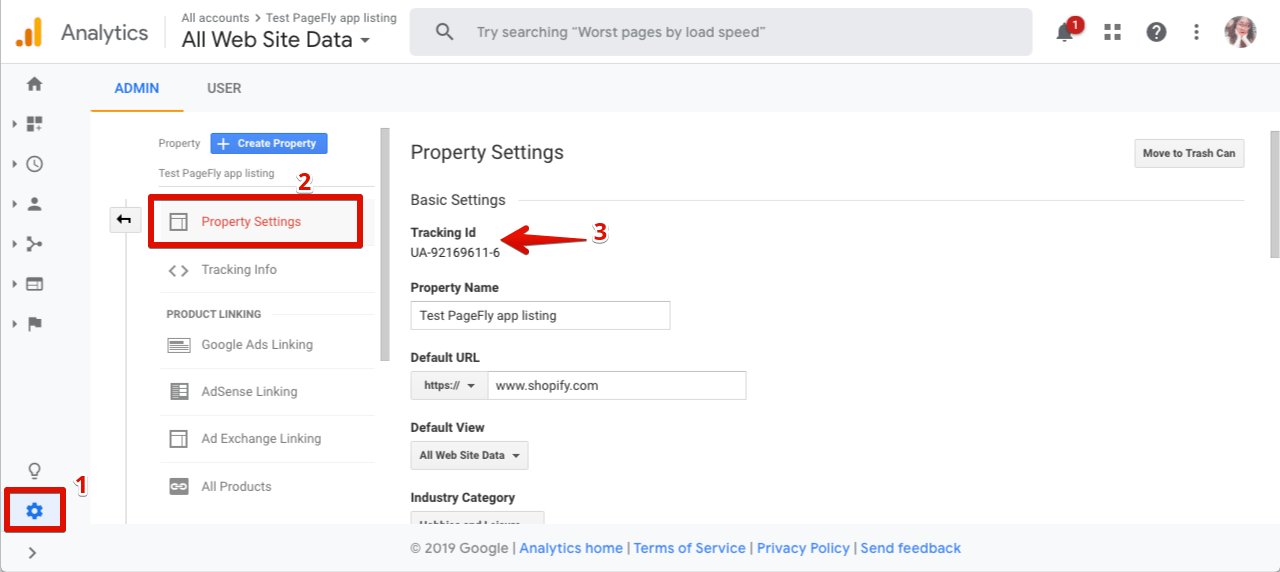Expand the Behavior section arrow
Viewport: 1280px width, 572px height.
tap(14, 284)
